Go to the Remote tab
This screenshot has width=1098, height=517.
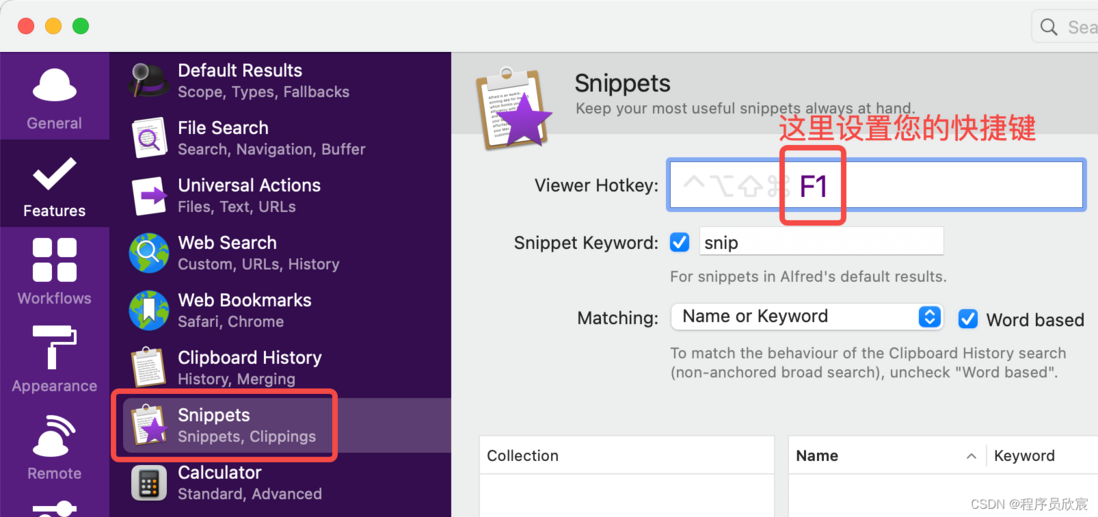[54, 446]
